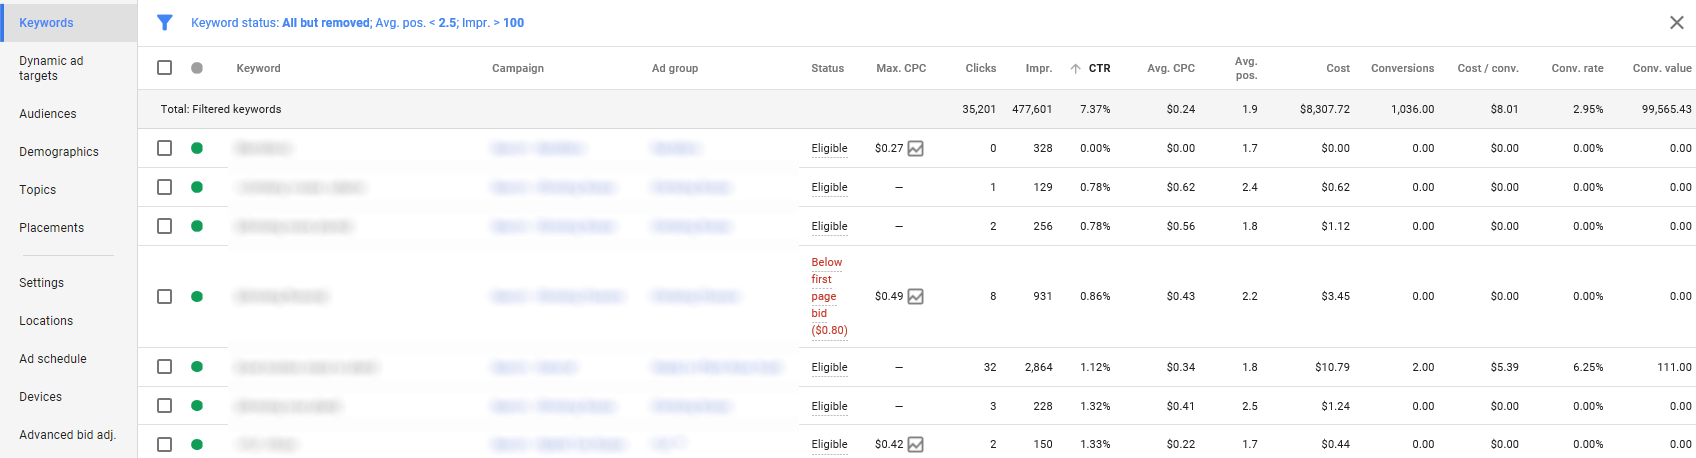Viewport: 1696px width, 458px height.
Task: Select the checkbox for the 2,864 impressions row
Action: [x=164, y=367]
